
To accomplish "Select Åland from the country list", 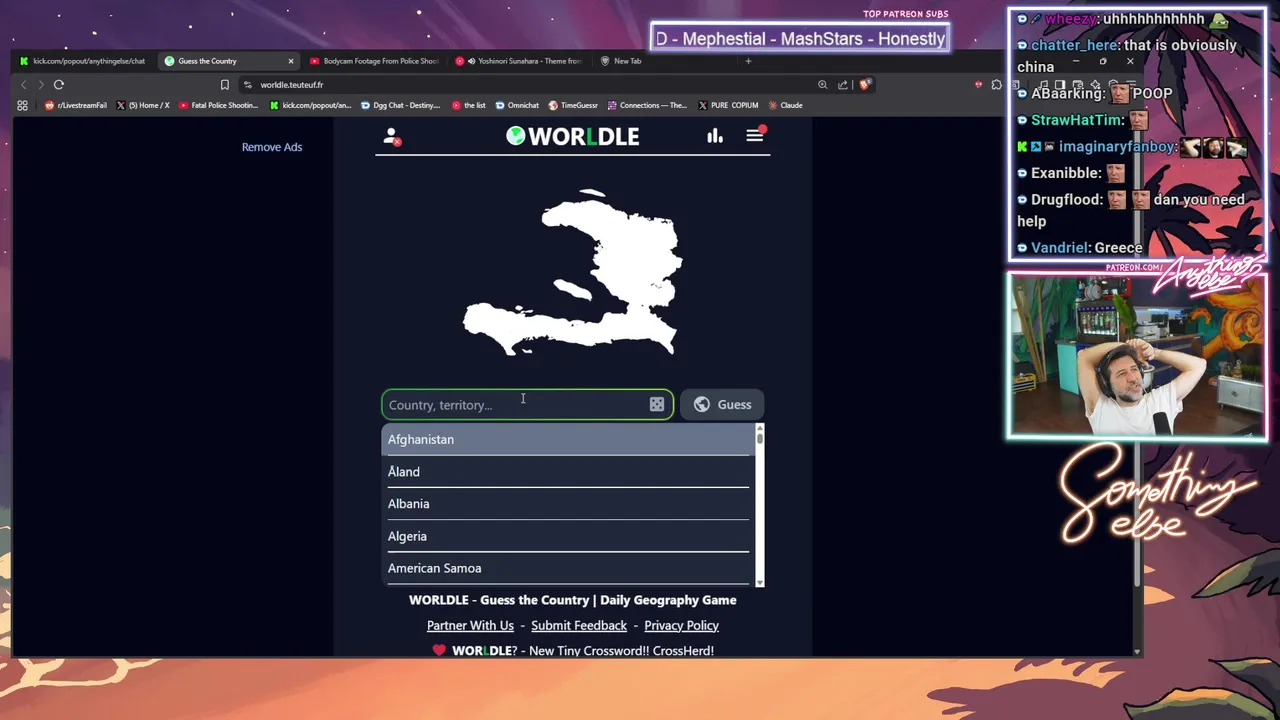I will pyautogui.click(x=568, y=472).
